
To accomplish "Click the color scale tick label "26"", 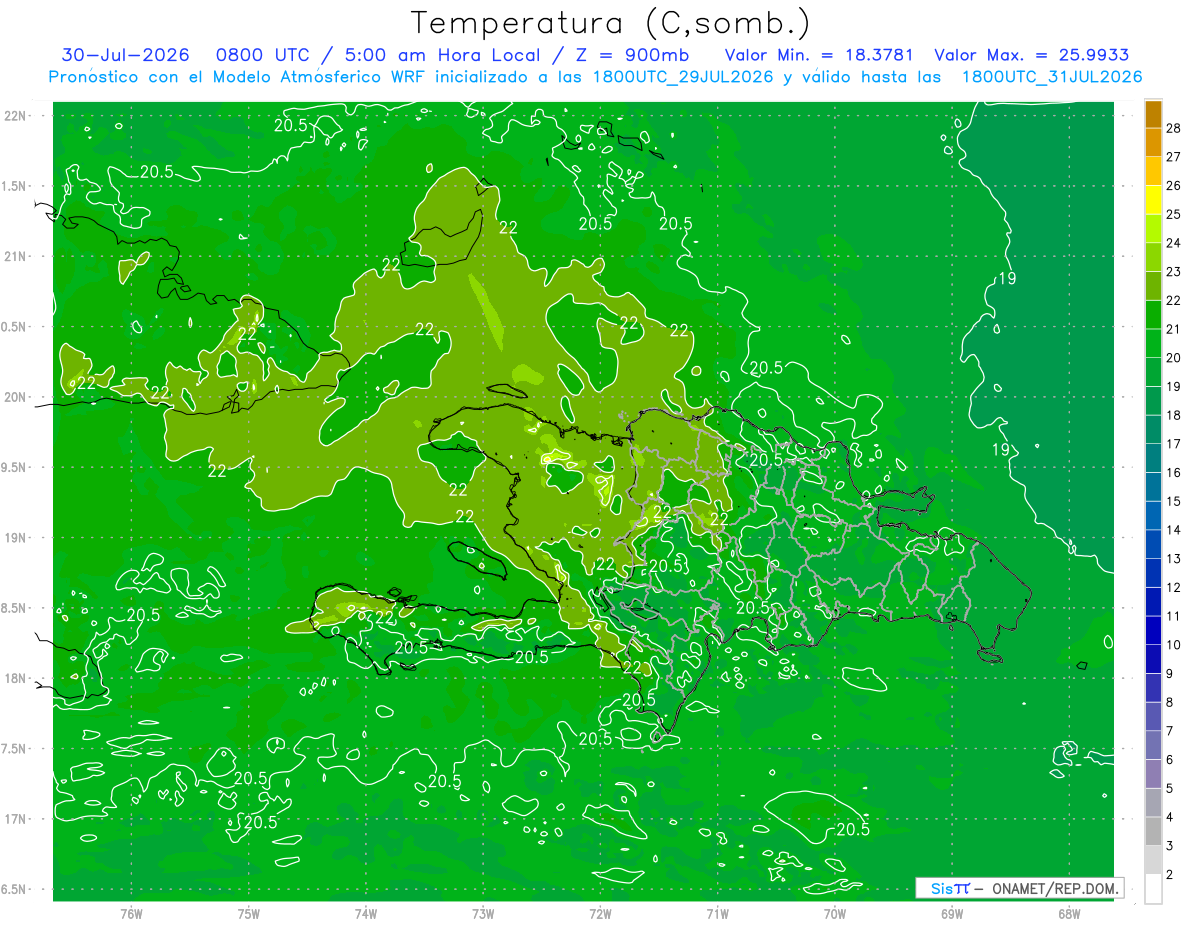I will [1174, 186].
